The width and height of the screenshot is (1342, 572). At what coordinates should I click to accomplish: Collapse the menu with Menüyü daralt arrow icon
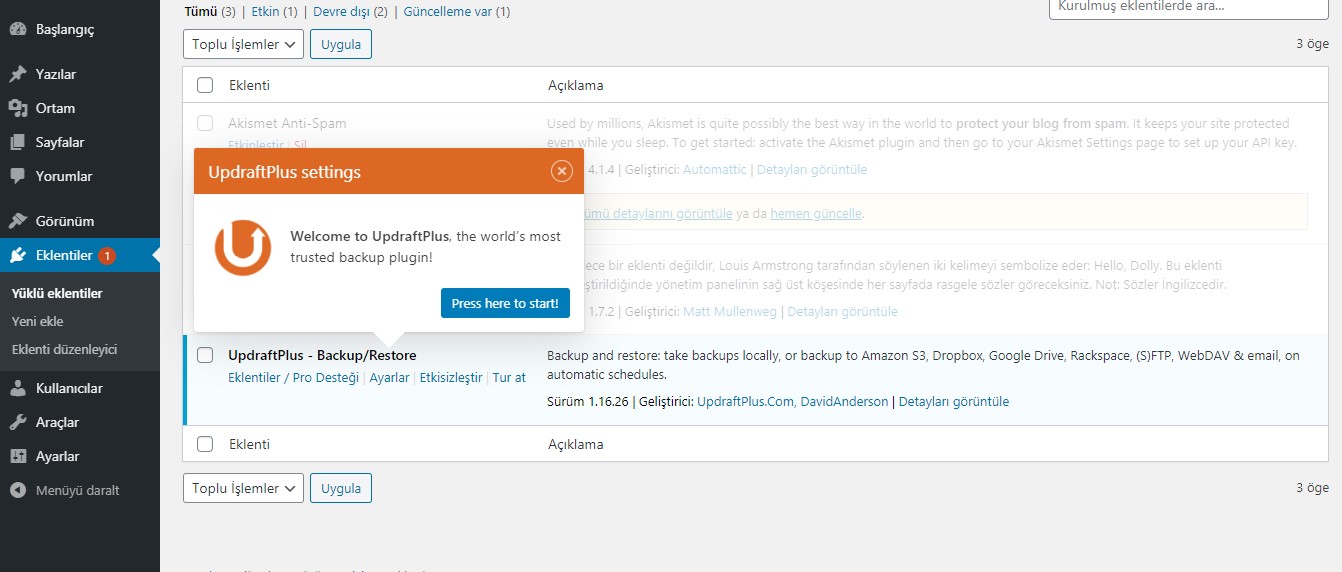pyautogui.click(x=17, y=490)
